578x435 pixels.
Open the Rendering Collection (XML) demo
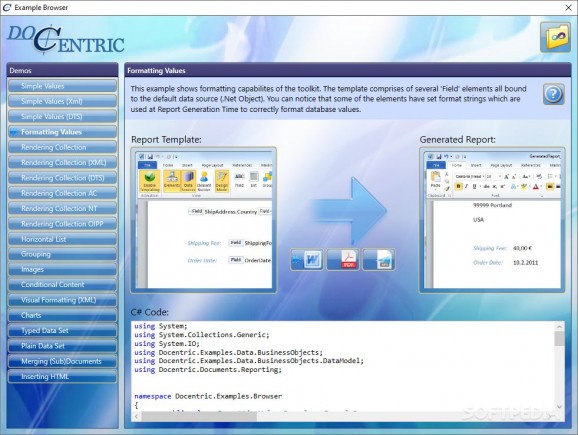[62, 163]
